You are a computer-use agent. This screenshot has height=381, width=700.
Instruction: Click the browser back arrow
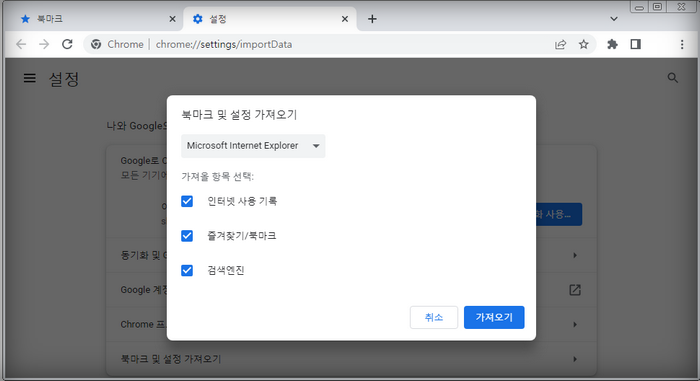(21, 44)
